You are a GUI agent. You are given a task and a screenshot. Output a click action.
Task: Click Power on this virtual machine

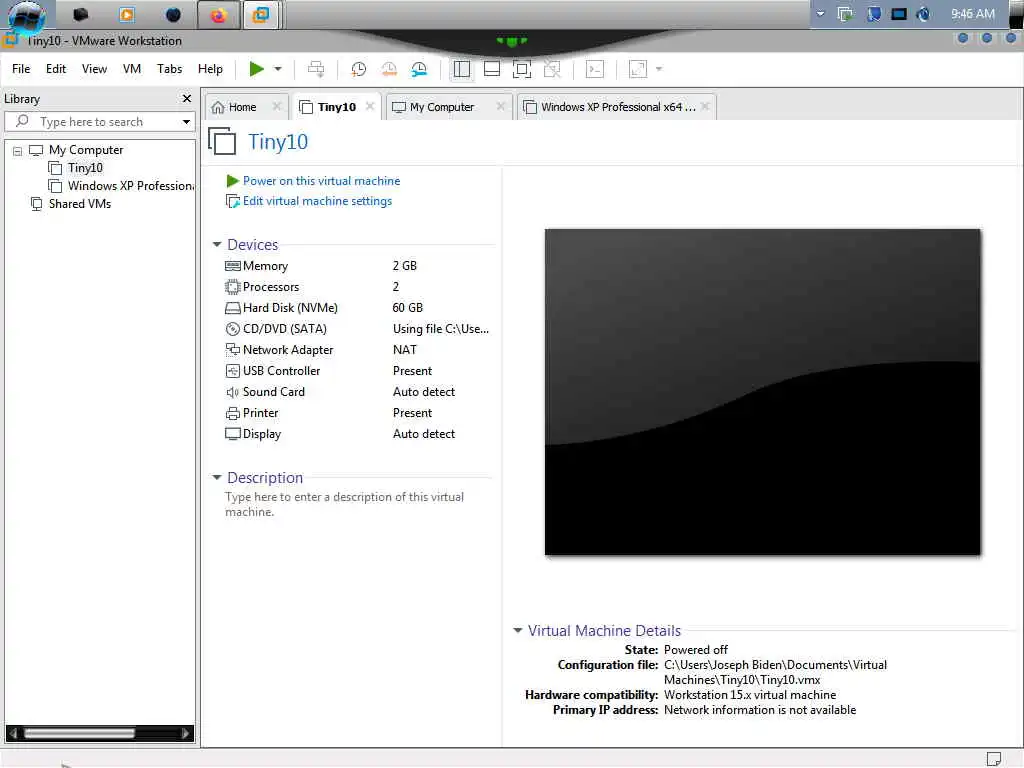click(x=321, y=181)
